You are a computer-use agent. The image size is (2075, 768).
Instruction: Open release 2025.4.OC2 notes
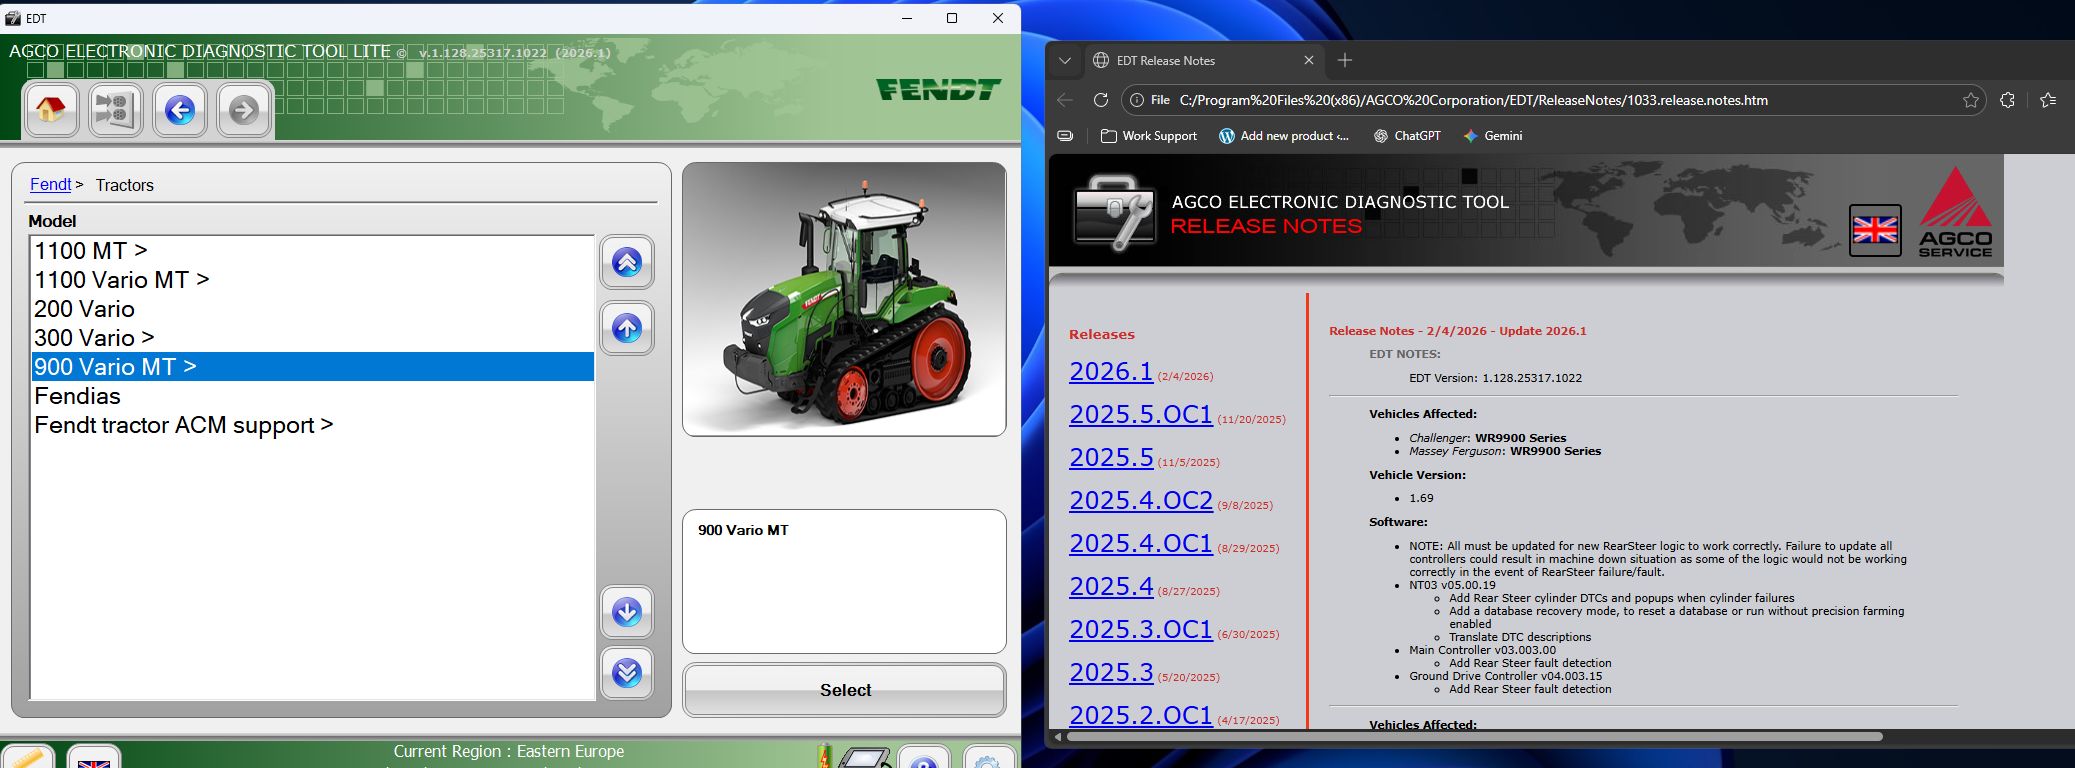click(x=1141, y=500)
